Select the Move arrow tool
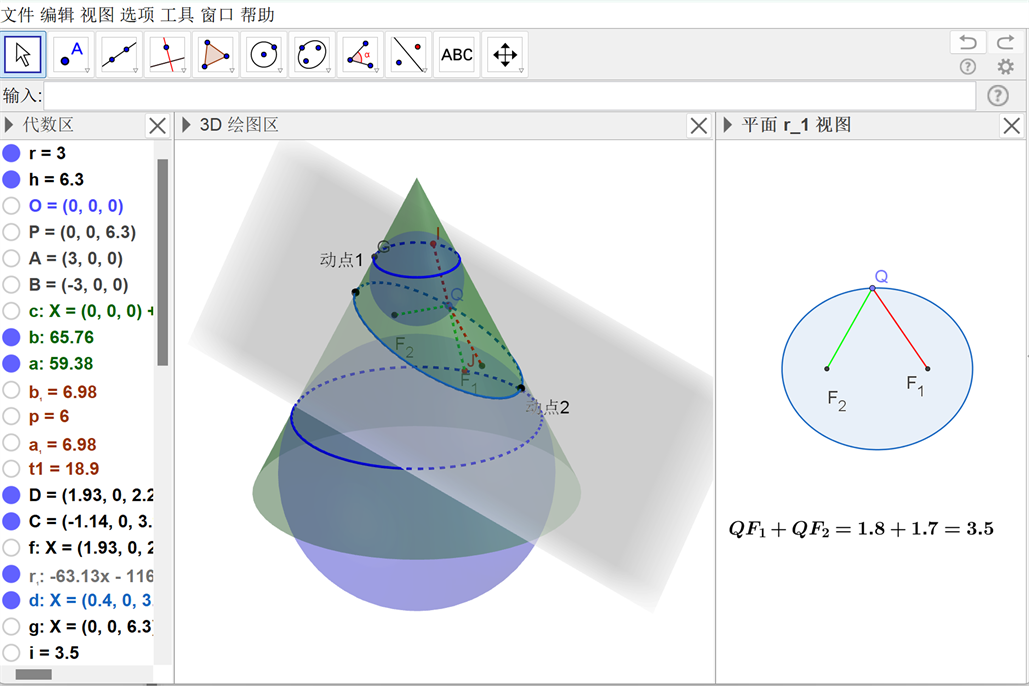1029x686 pixels. pos(24,55)
